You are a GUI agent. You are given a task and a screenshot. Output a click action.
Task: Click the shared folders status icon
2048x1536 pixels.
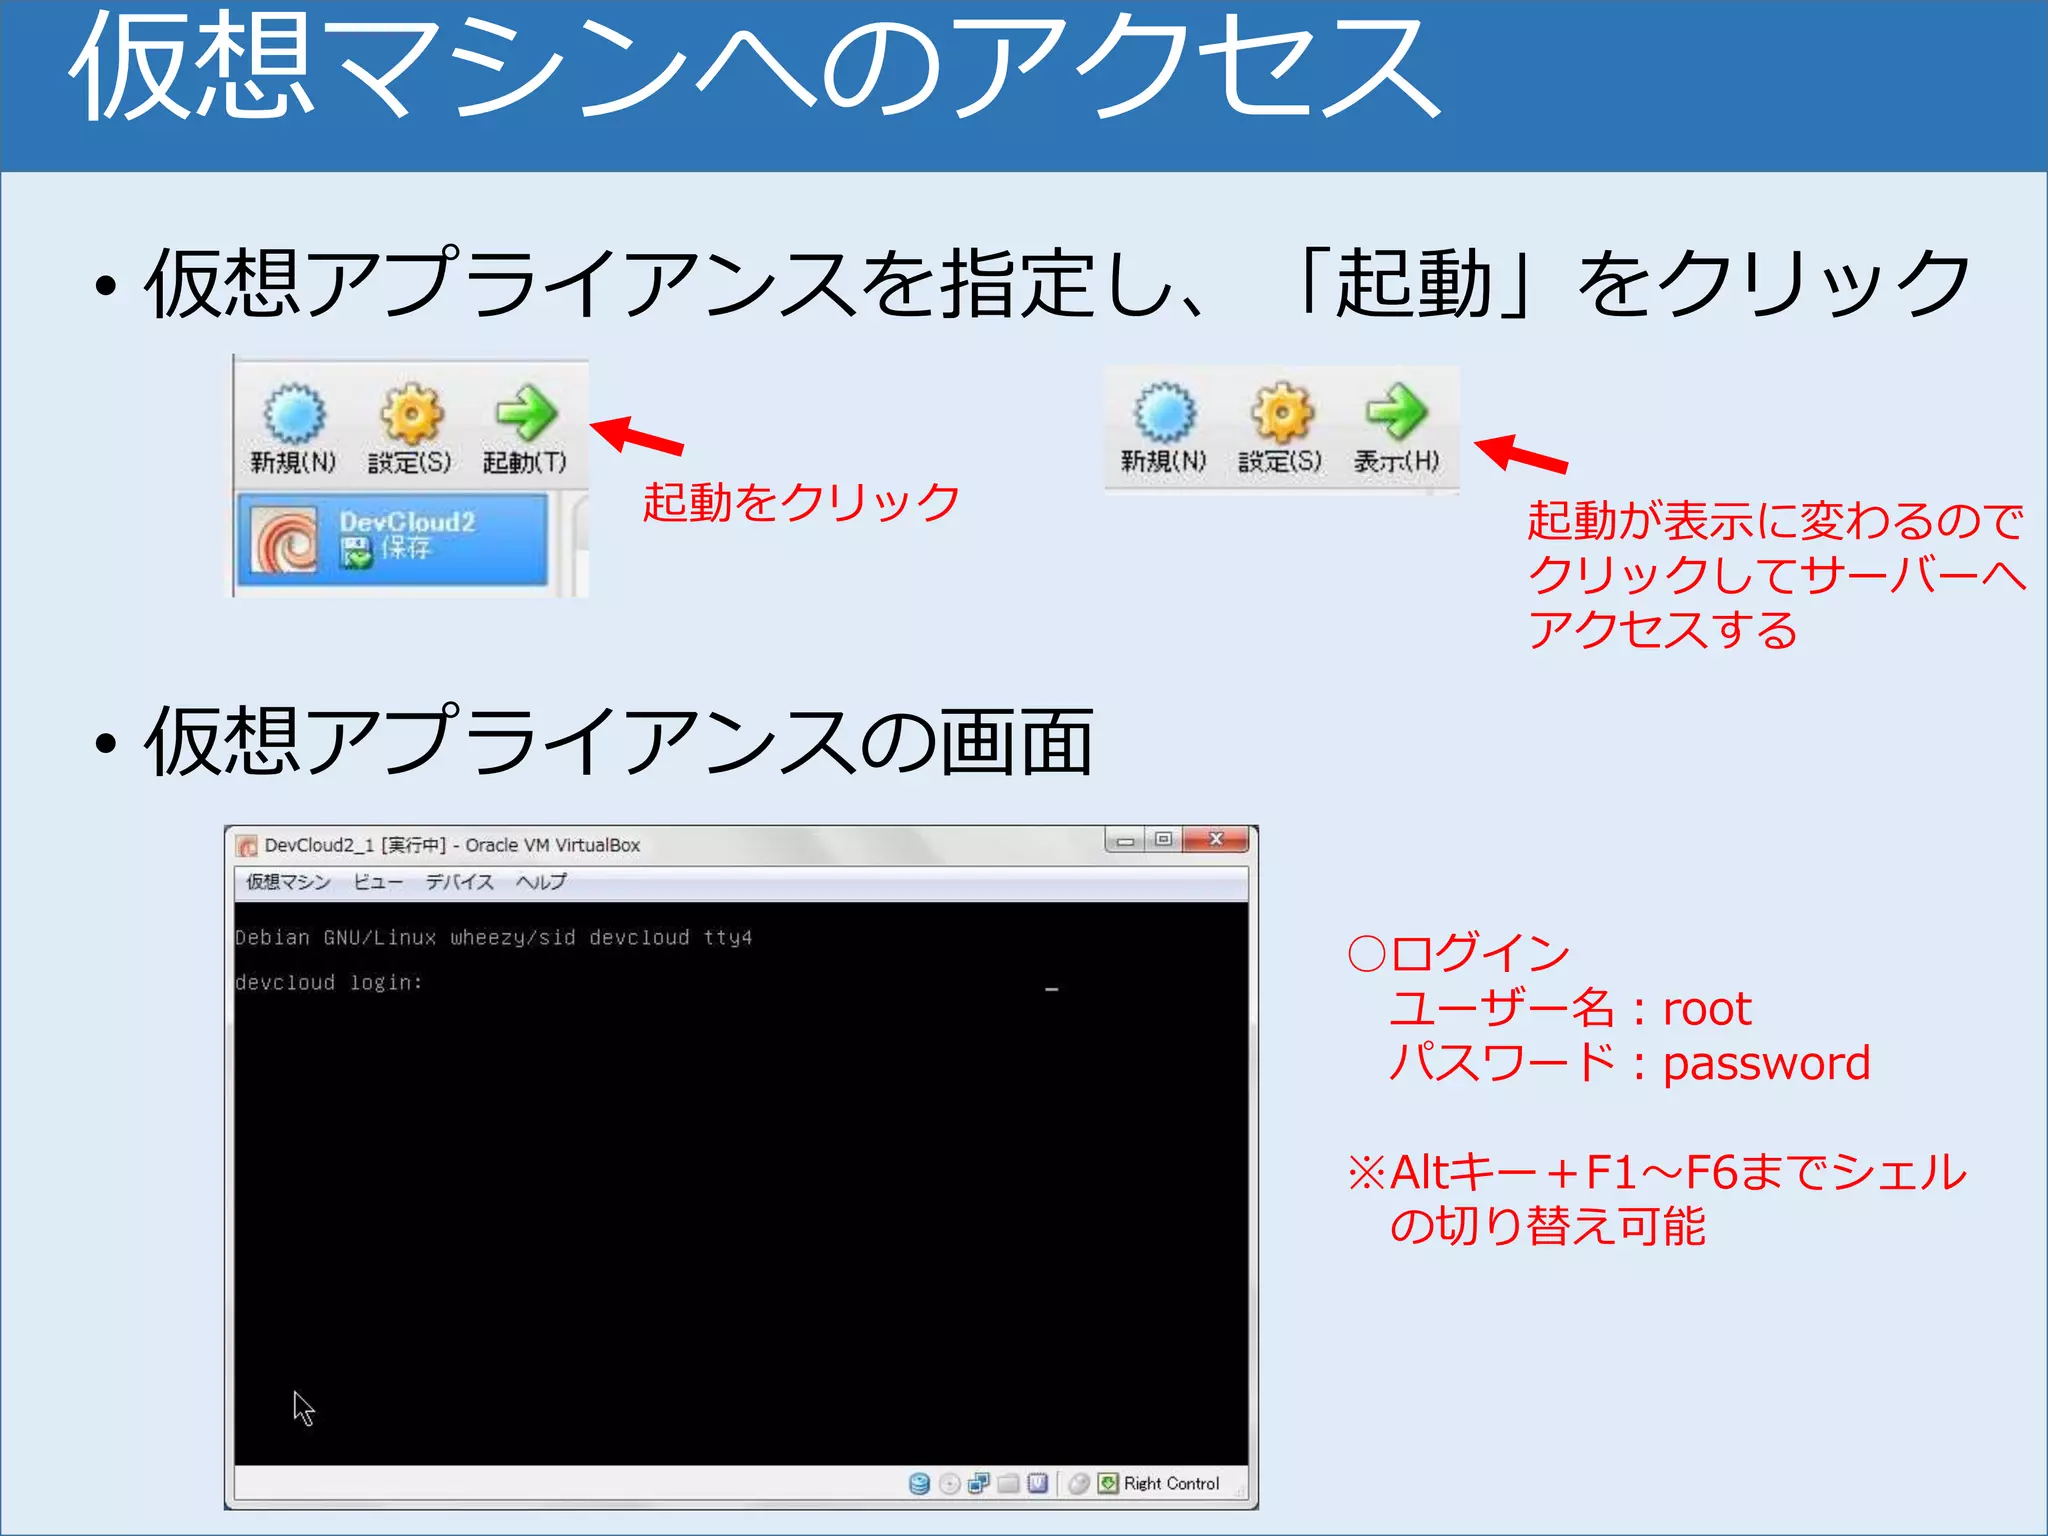point(1008,1483)
